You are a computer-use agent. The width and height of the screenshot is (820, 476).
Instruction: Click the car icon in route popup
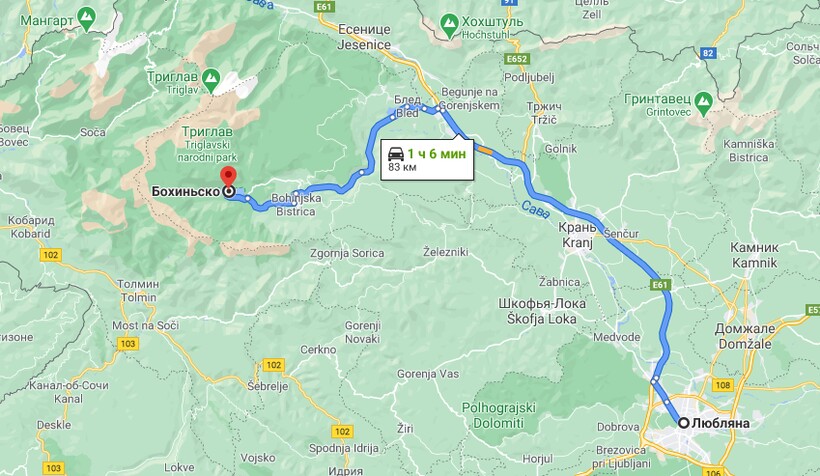[396, 154]
